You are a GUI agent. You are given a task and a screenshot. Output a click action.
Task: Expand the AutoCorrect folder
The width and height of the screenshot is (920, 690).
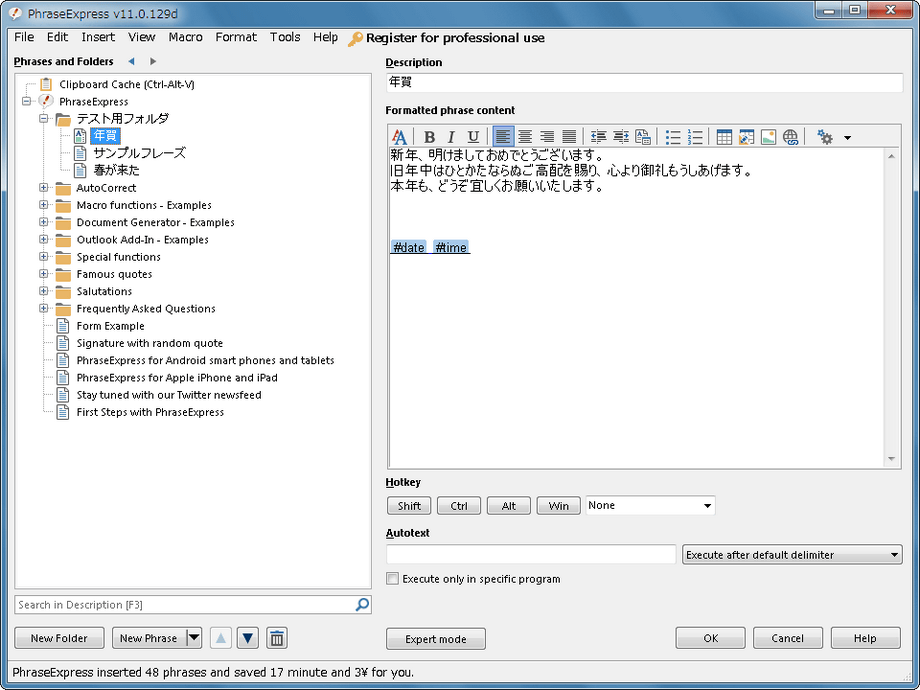coord(44,188)
